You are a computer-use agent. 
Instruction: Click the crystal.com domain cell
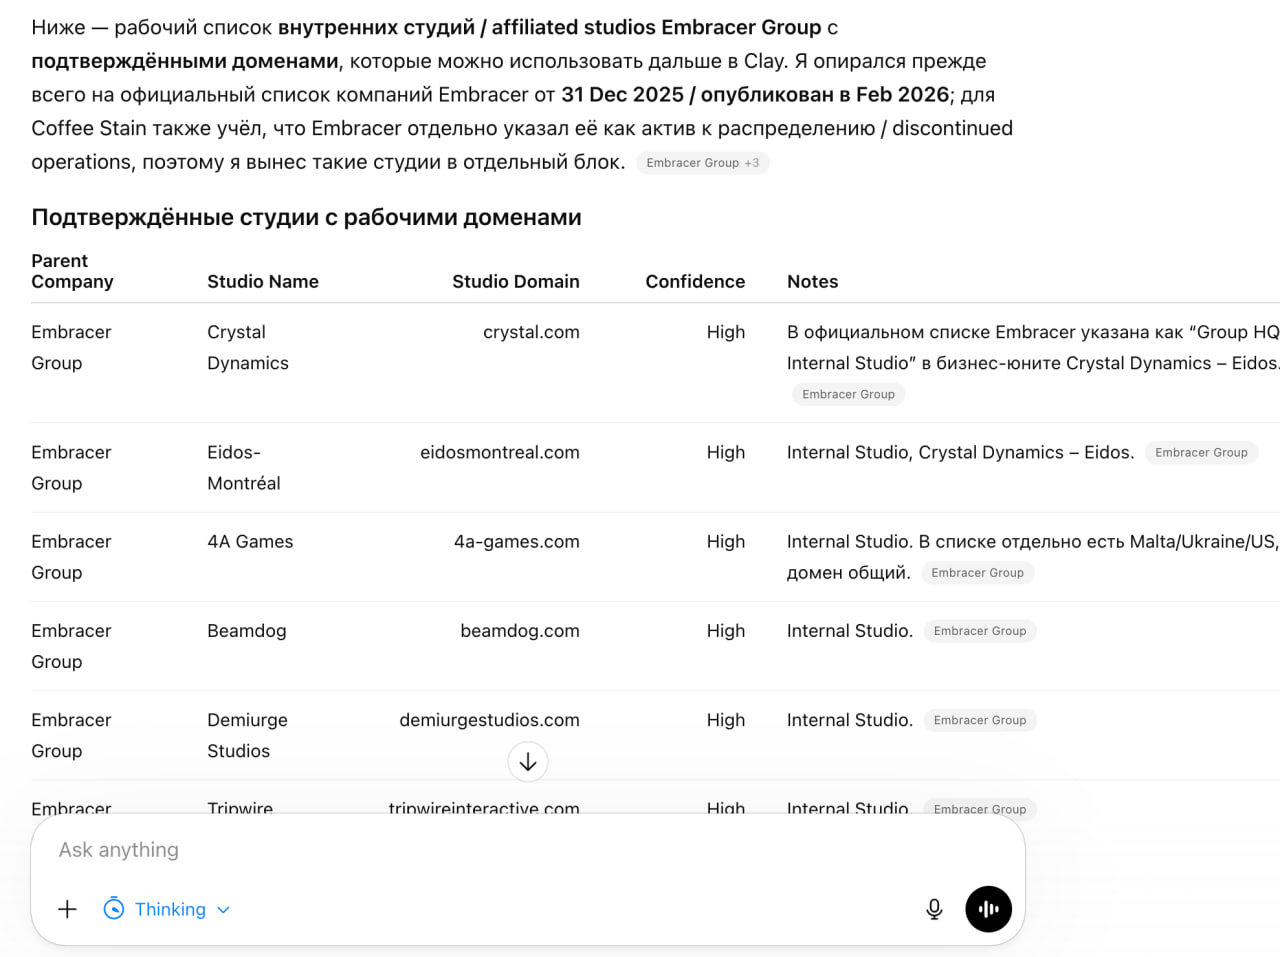tap(531, 332)
